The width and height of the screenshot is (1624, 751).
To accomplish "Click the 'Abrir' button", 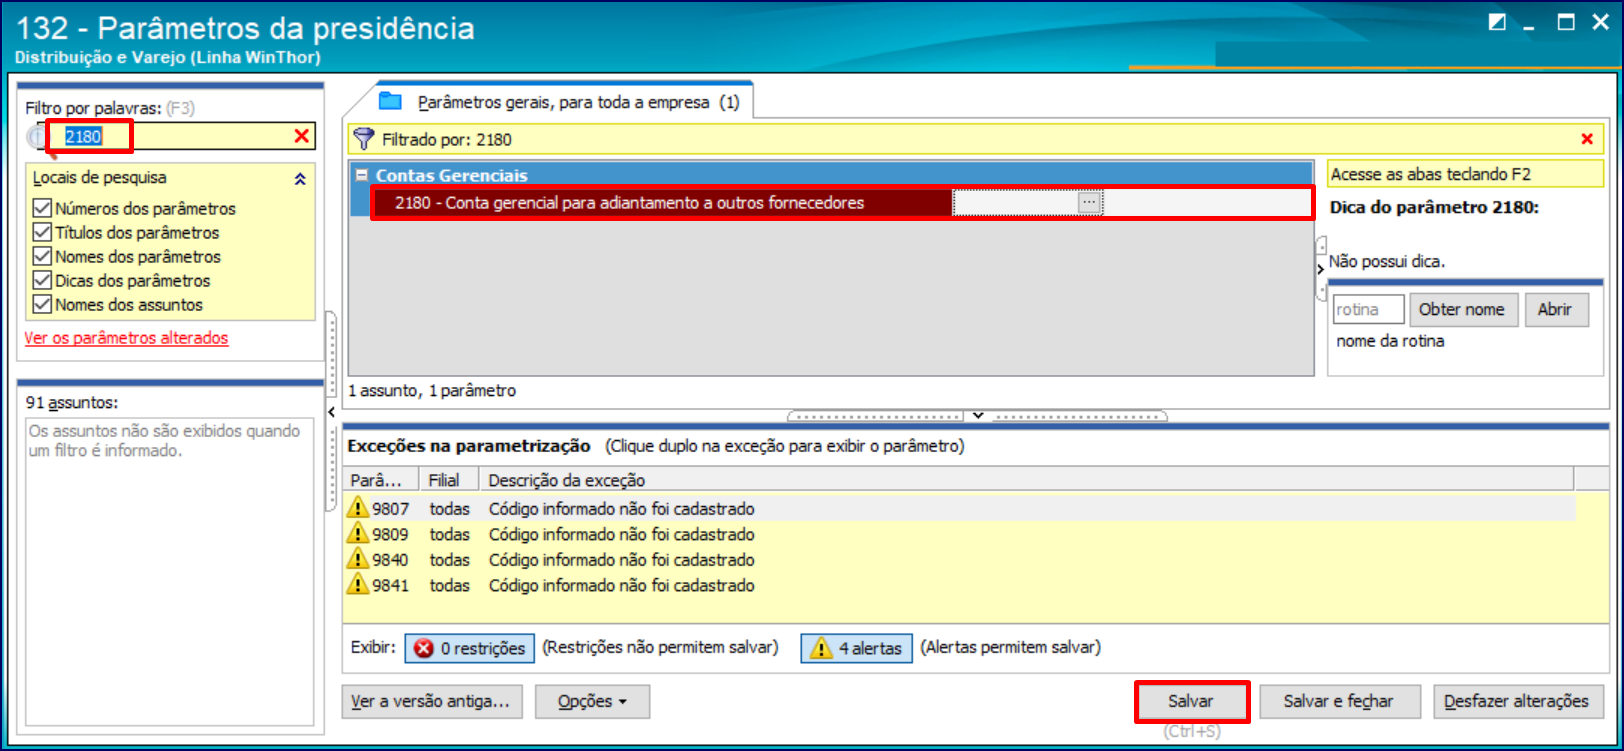I will pos(1555,310).
